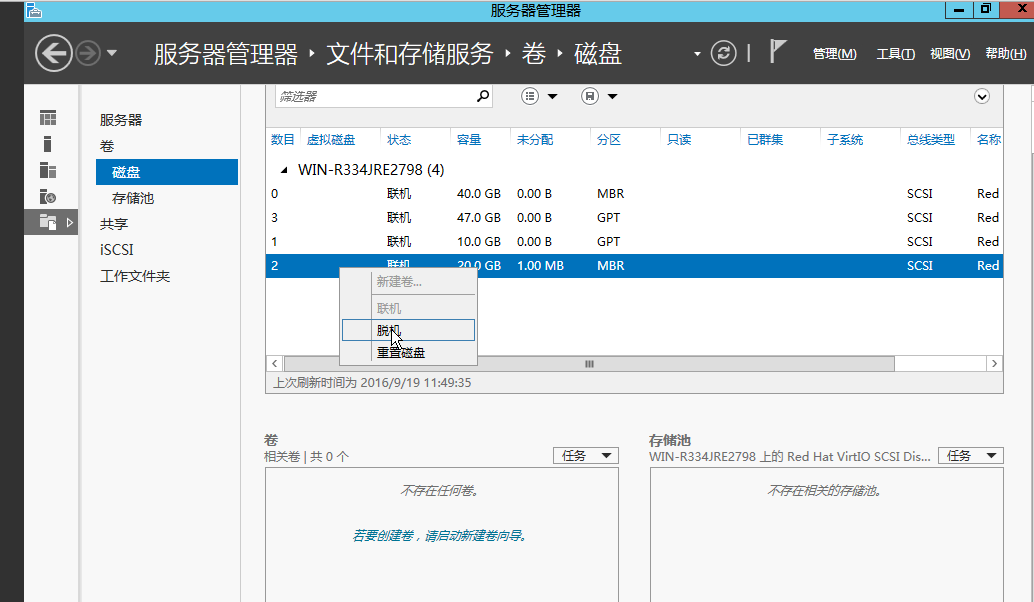Open the 卷 tasks dropdown
Viewport: 1034px width, 602px height.
pos(585,455)
